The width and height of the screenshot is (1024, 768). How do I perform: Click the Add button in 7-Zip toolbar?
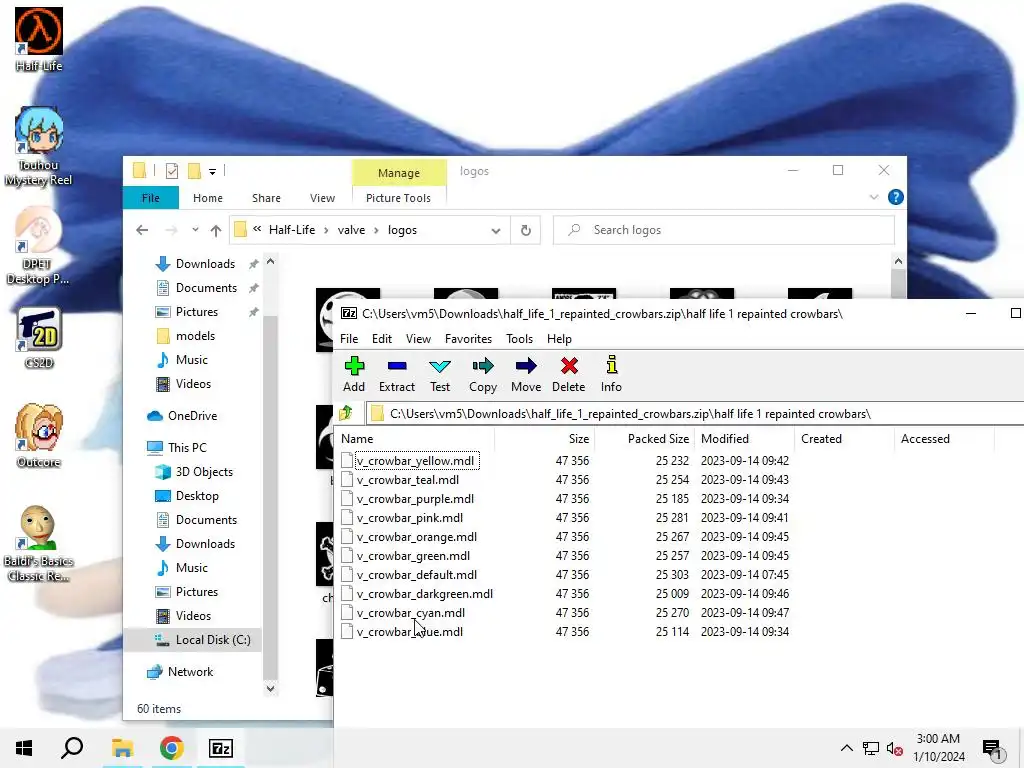pyautogui.click(x=354, y=374)
